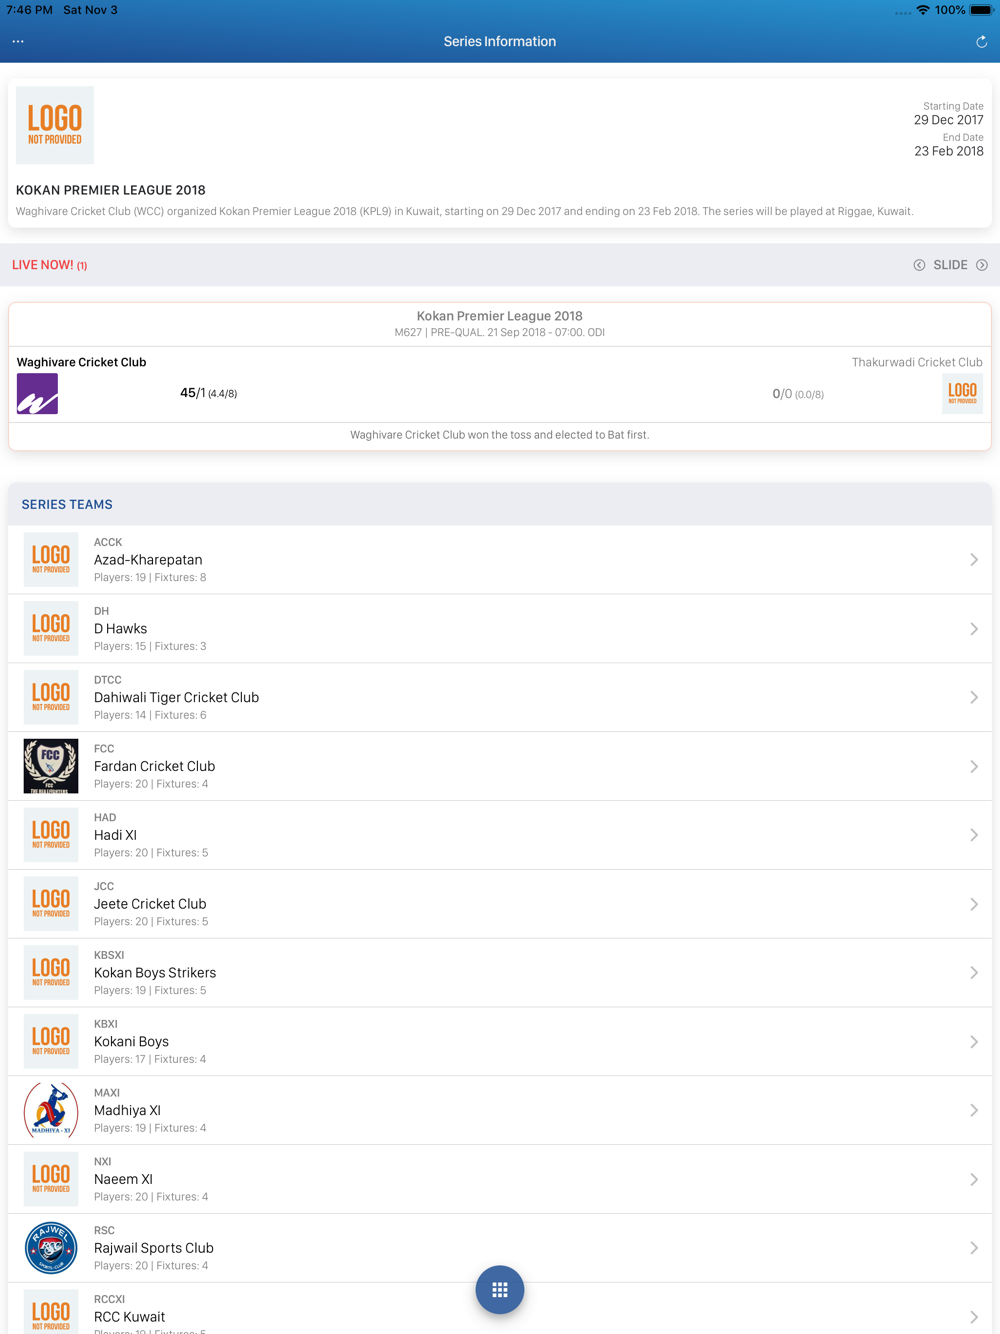1000x1334 pixels.
Task: Open the live match M627 card header
Action: tap(500, 324)
